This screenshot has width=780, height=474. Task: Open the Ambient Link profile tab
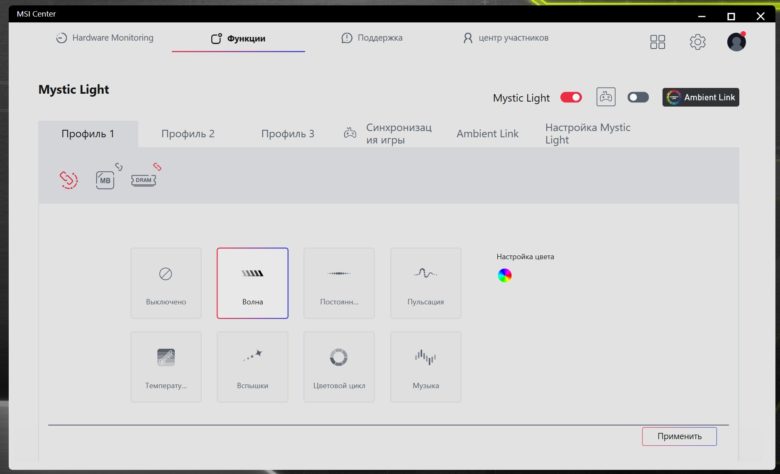pos(488,134)
